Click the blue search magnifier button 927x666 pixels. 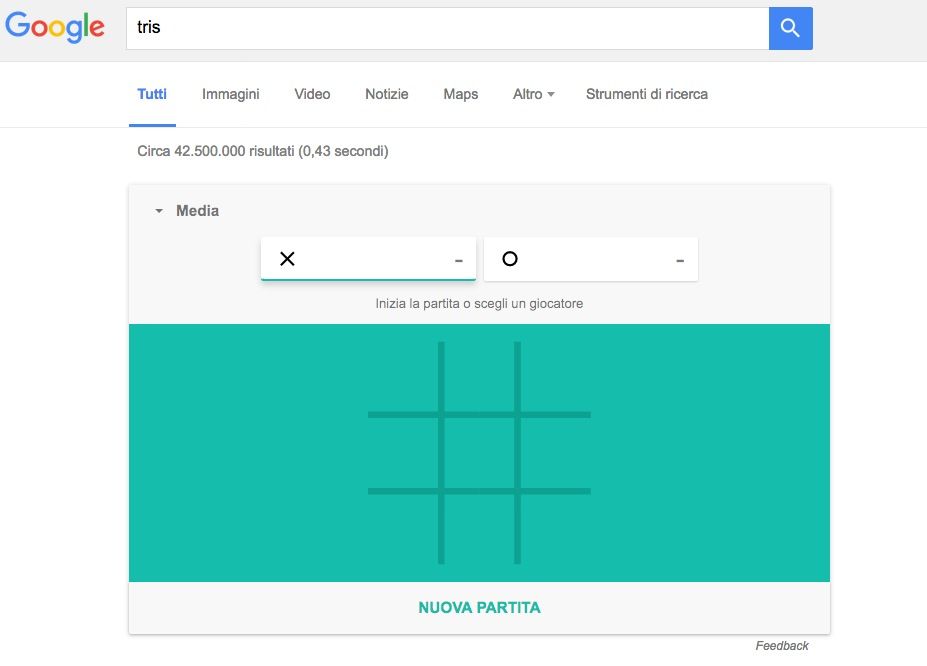[790, 28]
